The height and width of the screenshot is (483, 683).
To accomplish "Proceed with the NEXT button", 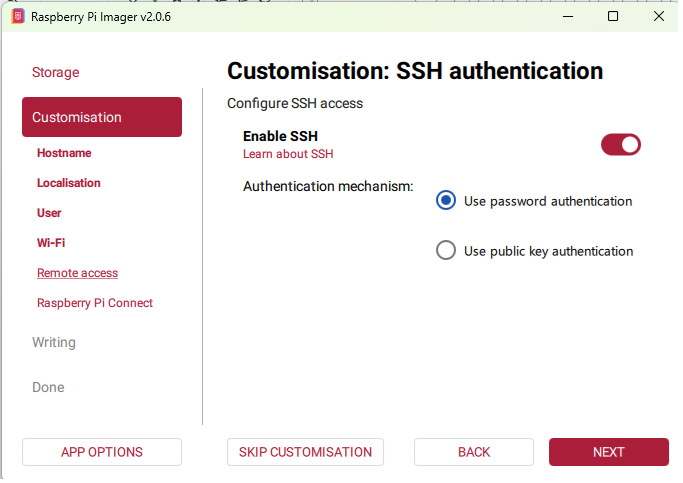I will click(x=608, y=452).
